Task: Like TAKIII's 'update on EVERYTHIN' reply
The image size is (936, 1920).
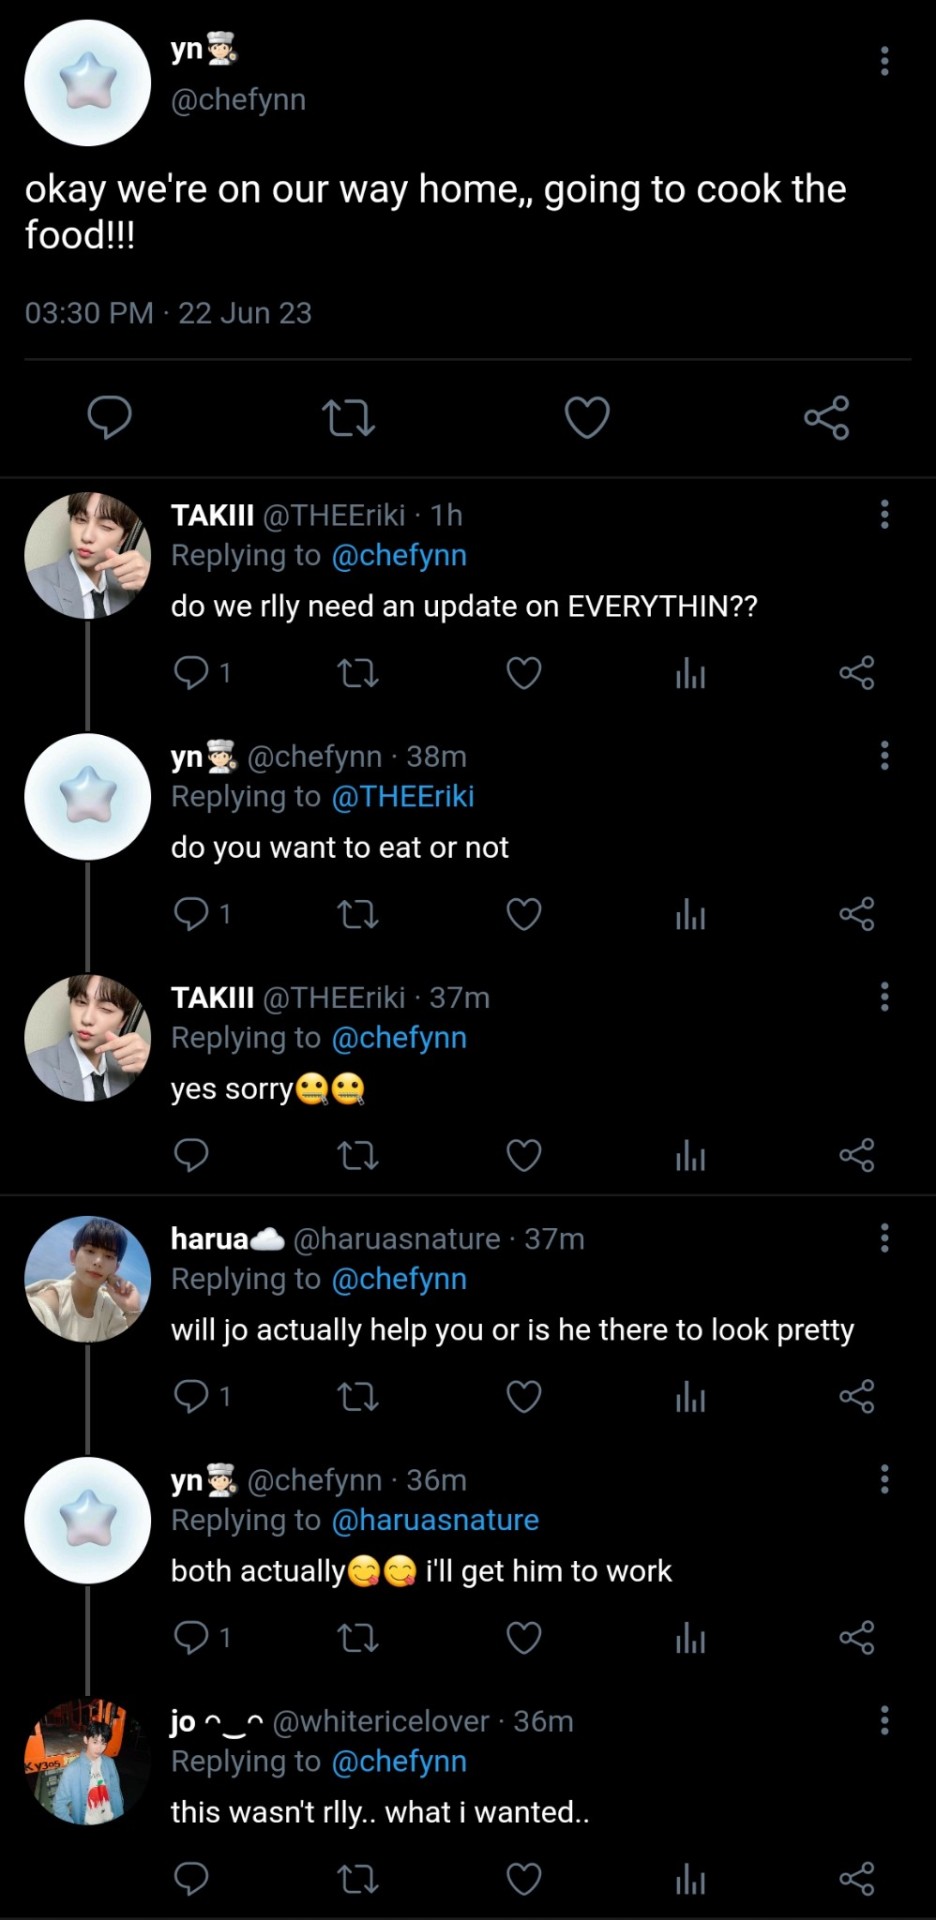Action: pyautogui.click(x=524, y=673)
